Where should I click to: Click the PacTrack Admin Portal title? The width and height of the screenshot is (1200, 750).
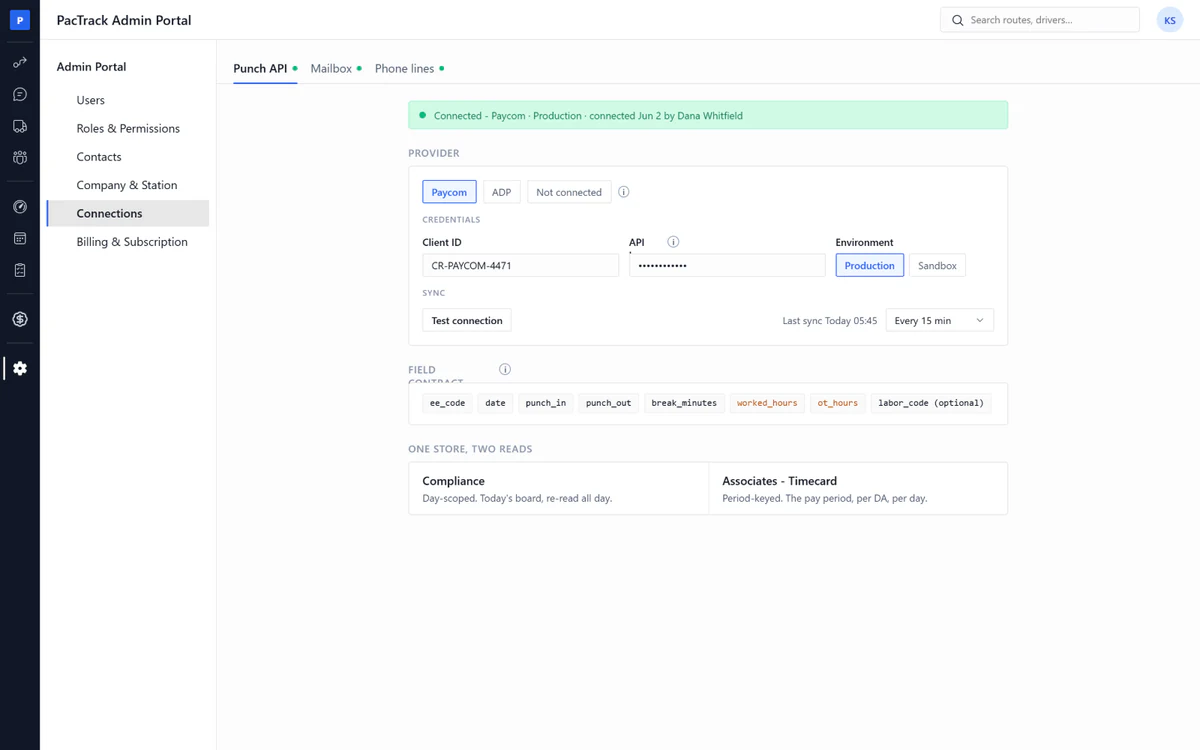click(x=124, y=20)
